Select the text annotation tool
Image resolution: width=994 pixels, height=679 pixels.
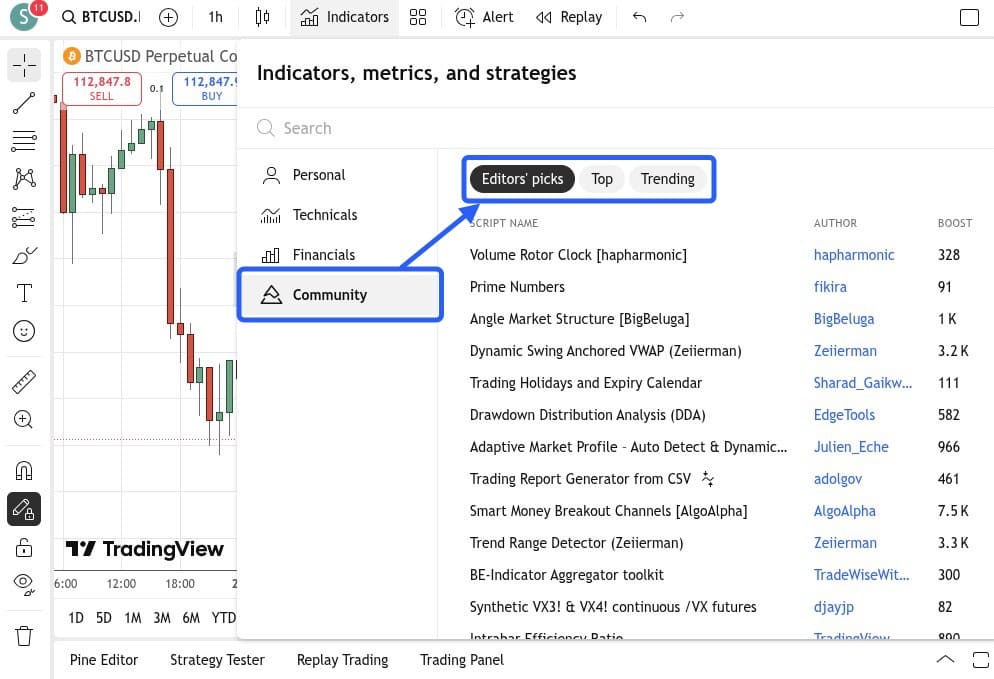coord(24,293)
